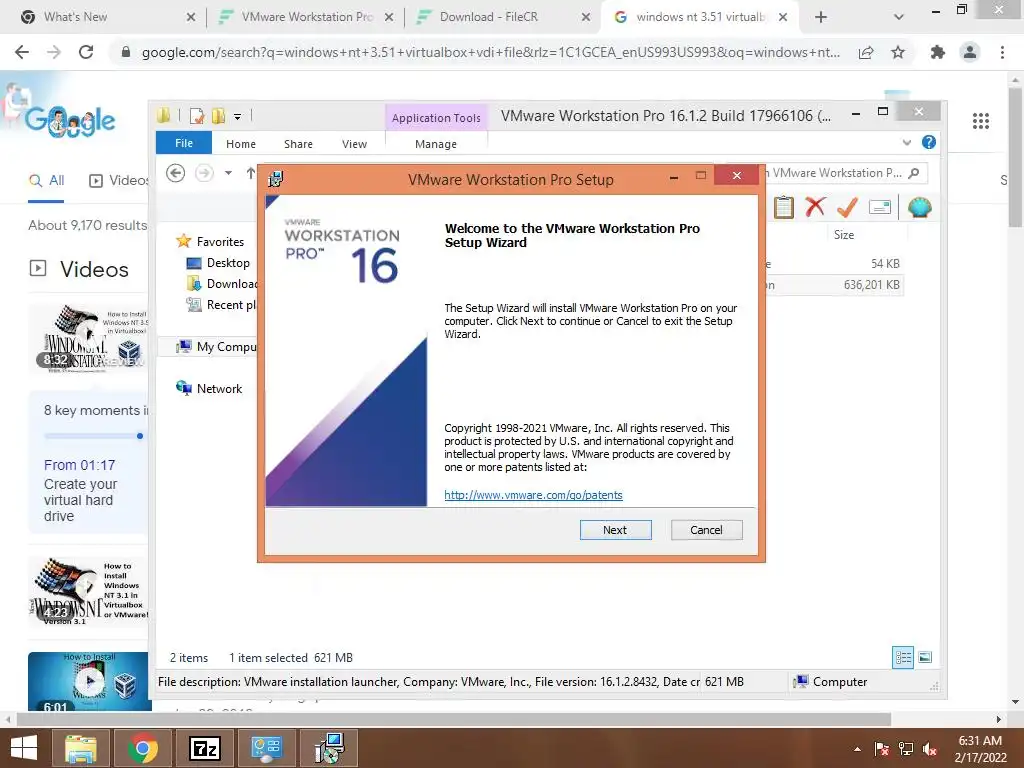Screen dimensions: 1024x768
Task: Click the Explorer search magnifier icon
Action: 914,173
